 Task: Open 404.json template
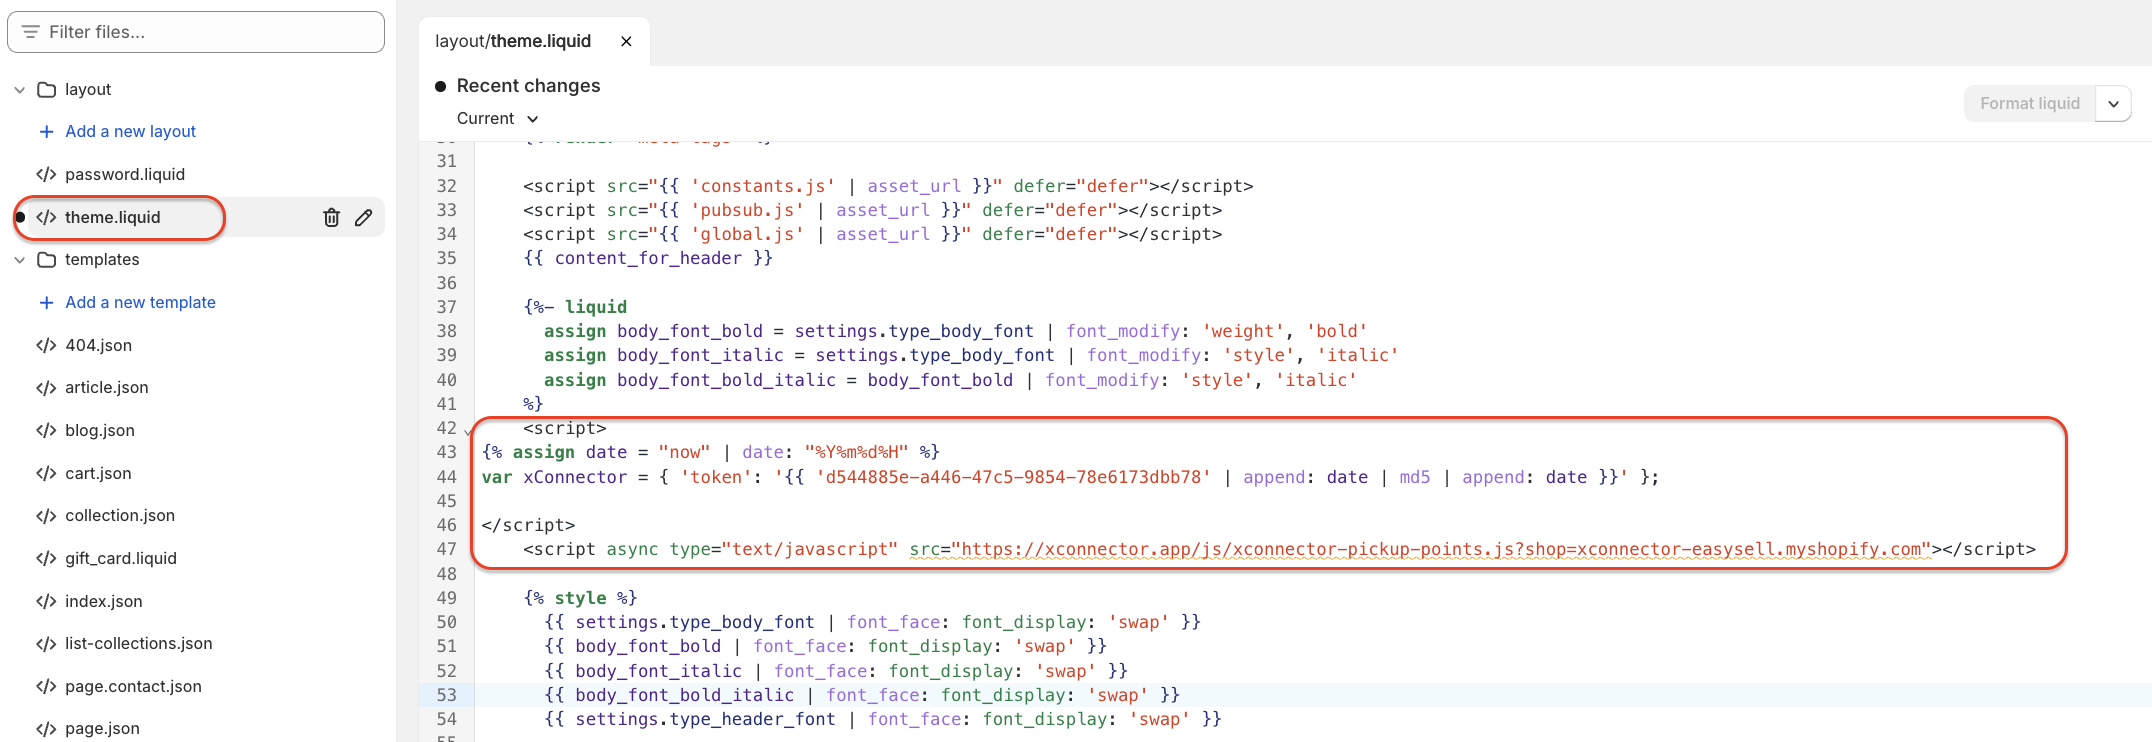point(98,345)
